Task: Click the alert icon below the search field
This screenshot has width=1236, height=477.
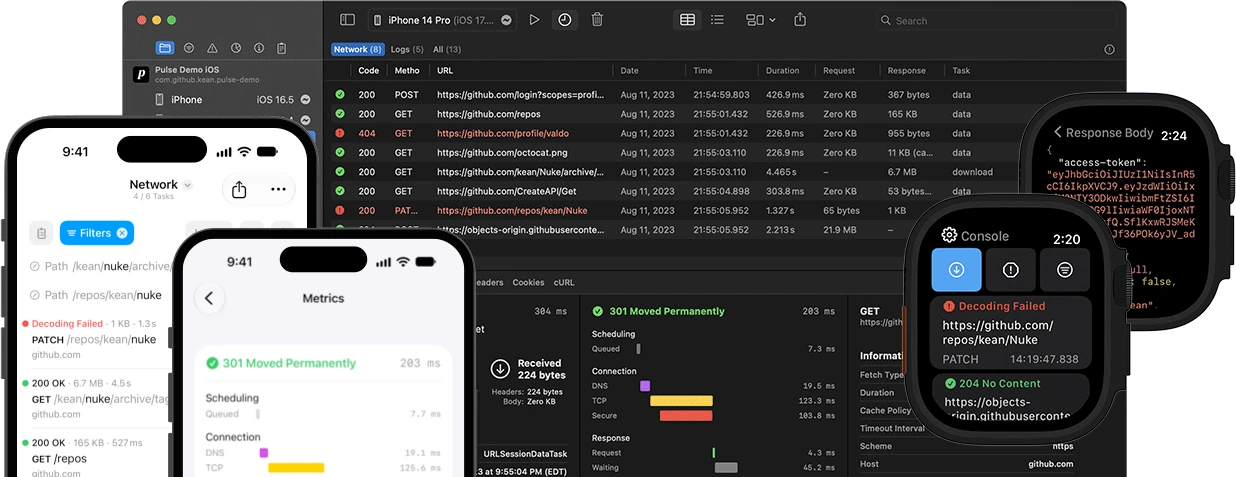Action: tap(1109, 49)
